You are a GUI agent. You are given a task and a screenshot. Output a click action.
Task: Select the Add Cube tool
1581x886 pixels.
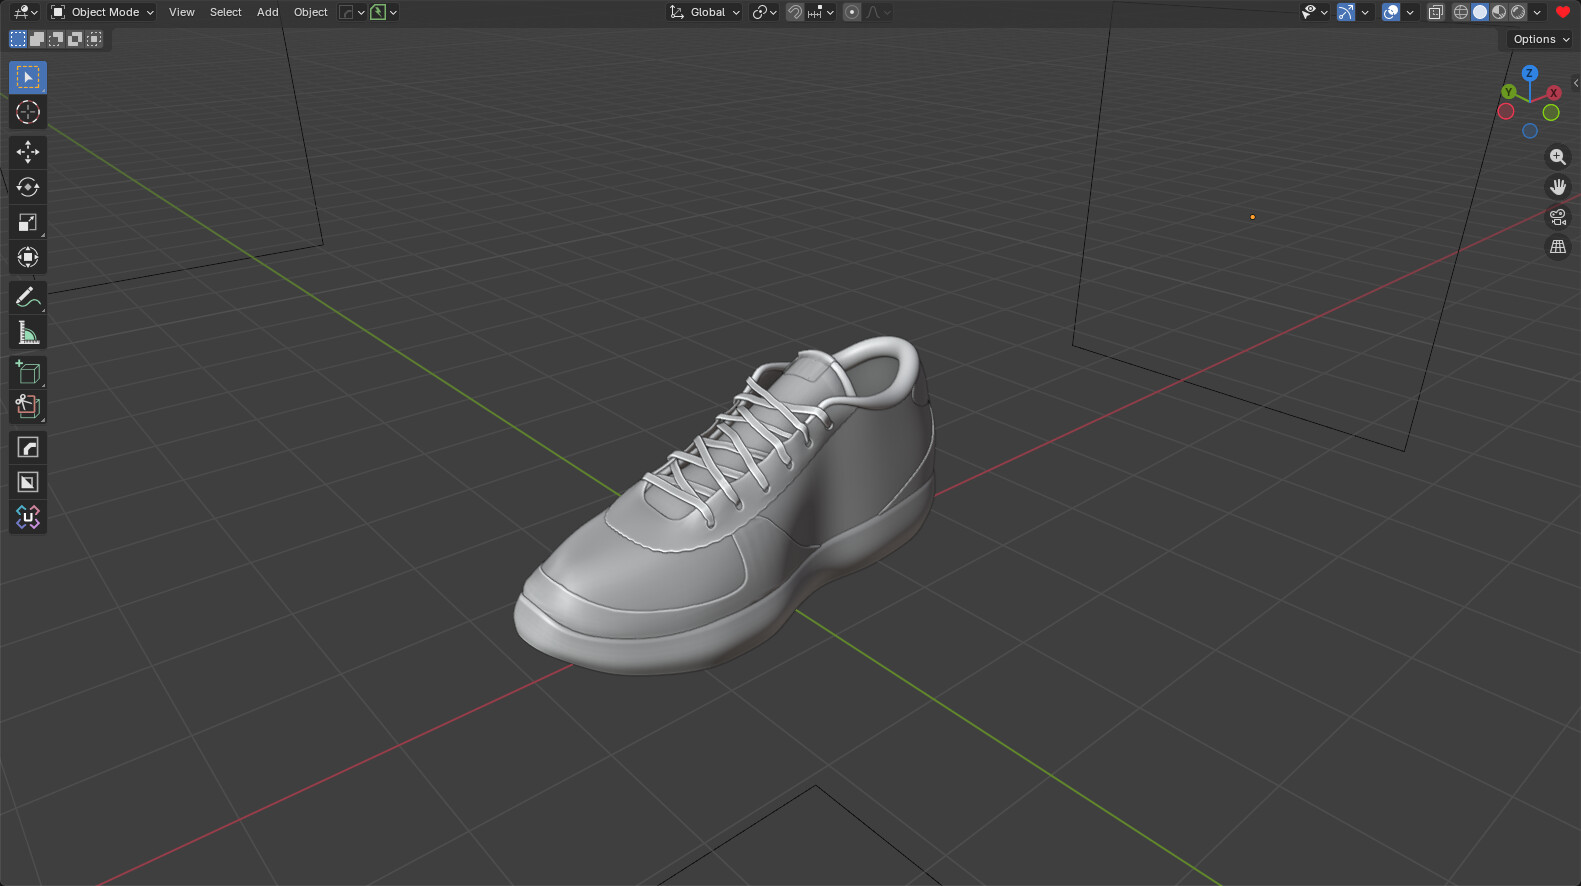(x=28, y=372)
